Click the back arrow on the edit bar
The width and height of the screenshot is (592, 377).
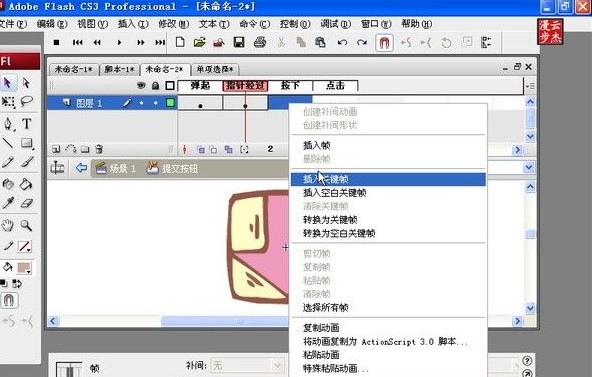click(81, 168)
